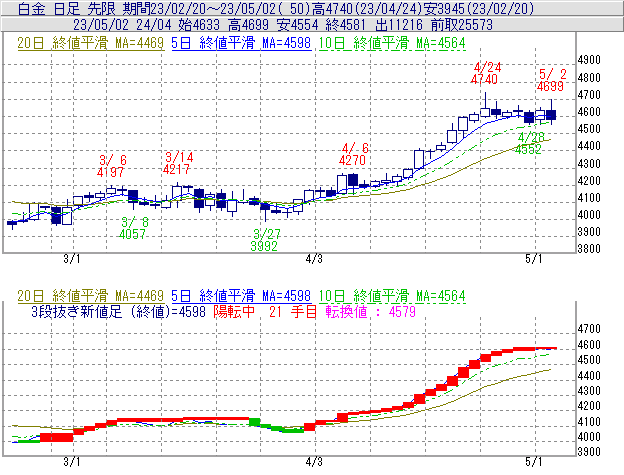624x475 pixels.
Task: Click the 3800 price axis label on upper chart
Action: click(589, 249)
